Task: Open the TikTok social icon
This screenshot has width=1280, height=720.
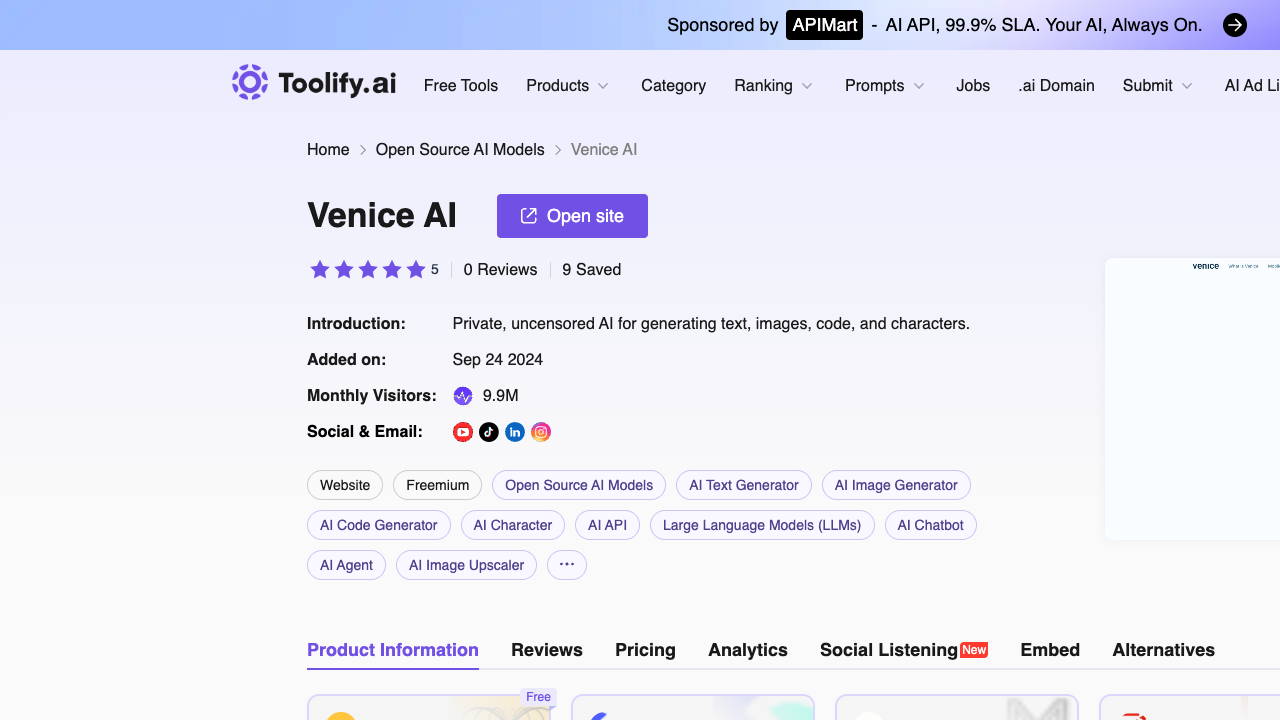Action: click(x=488, y=432)
